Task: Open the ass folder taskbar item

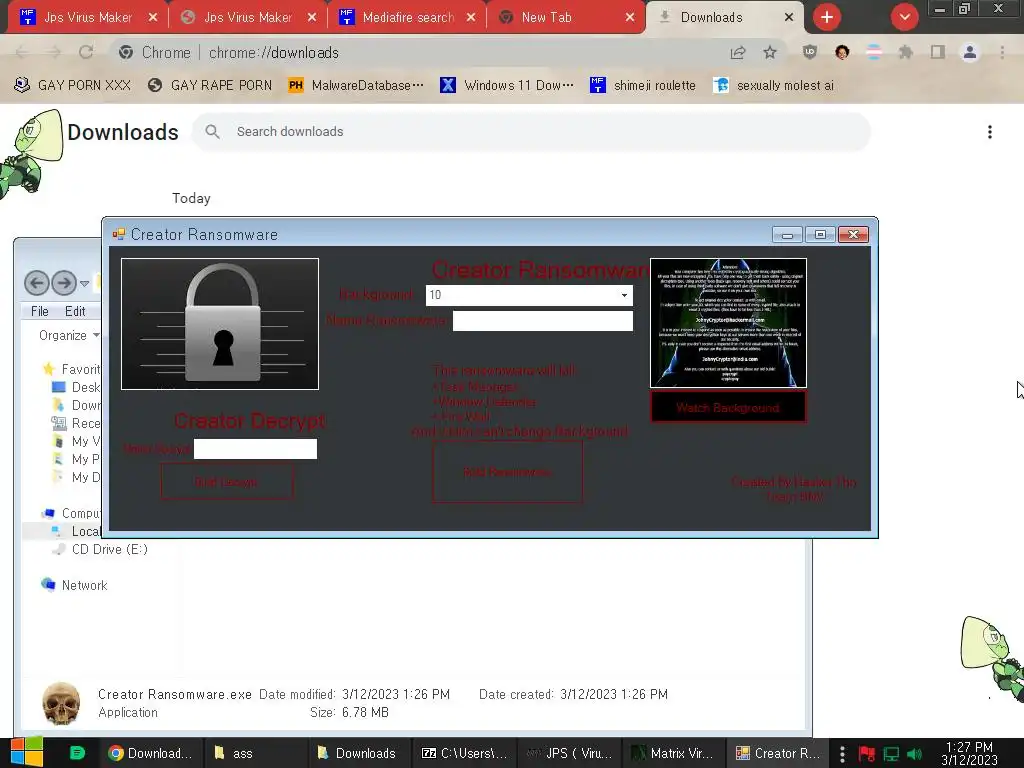Action: [256, 753]
